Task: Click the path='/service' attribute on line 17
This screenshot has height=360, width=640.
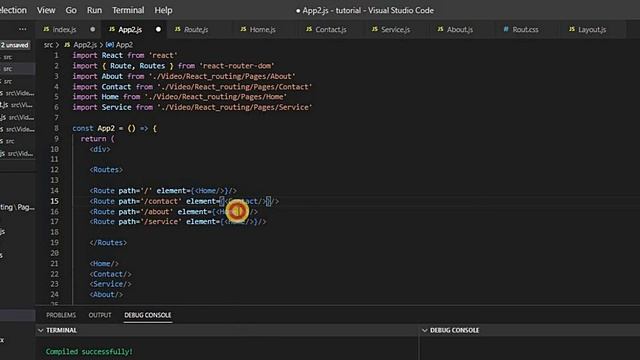Action: (x=150, y=222)
